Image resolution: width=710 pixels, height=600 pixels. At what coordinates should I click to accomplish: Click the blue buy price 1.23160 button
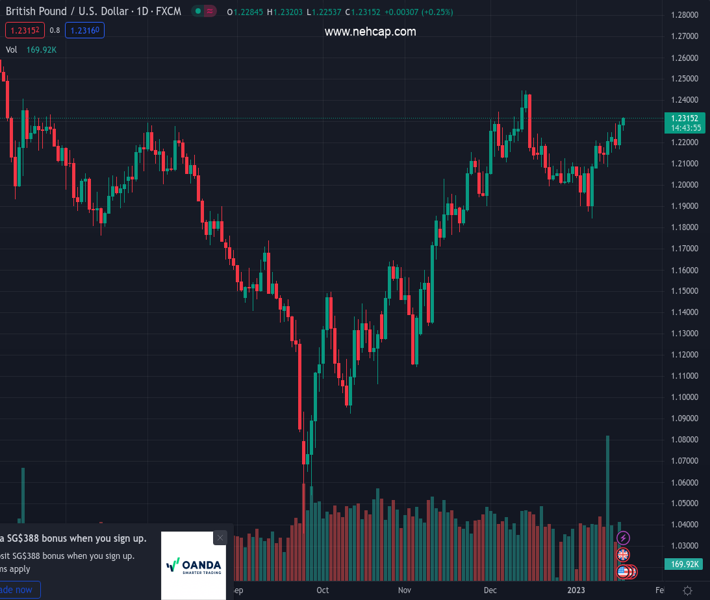tap(85, 30)
